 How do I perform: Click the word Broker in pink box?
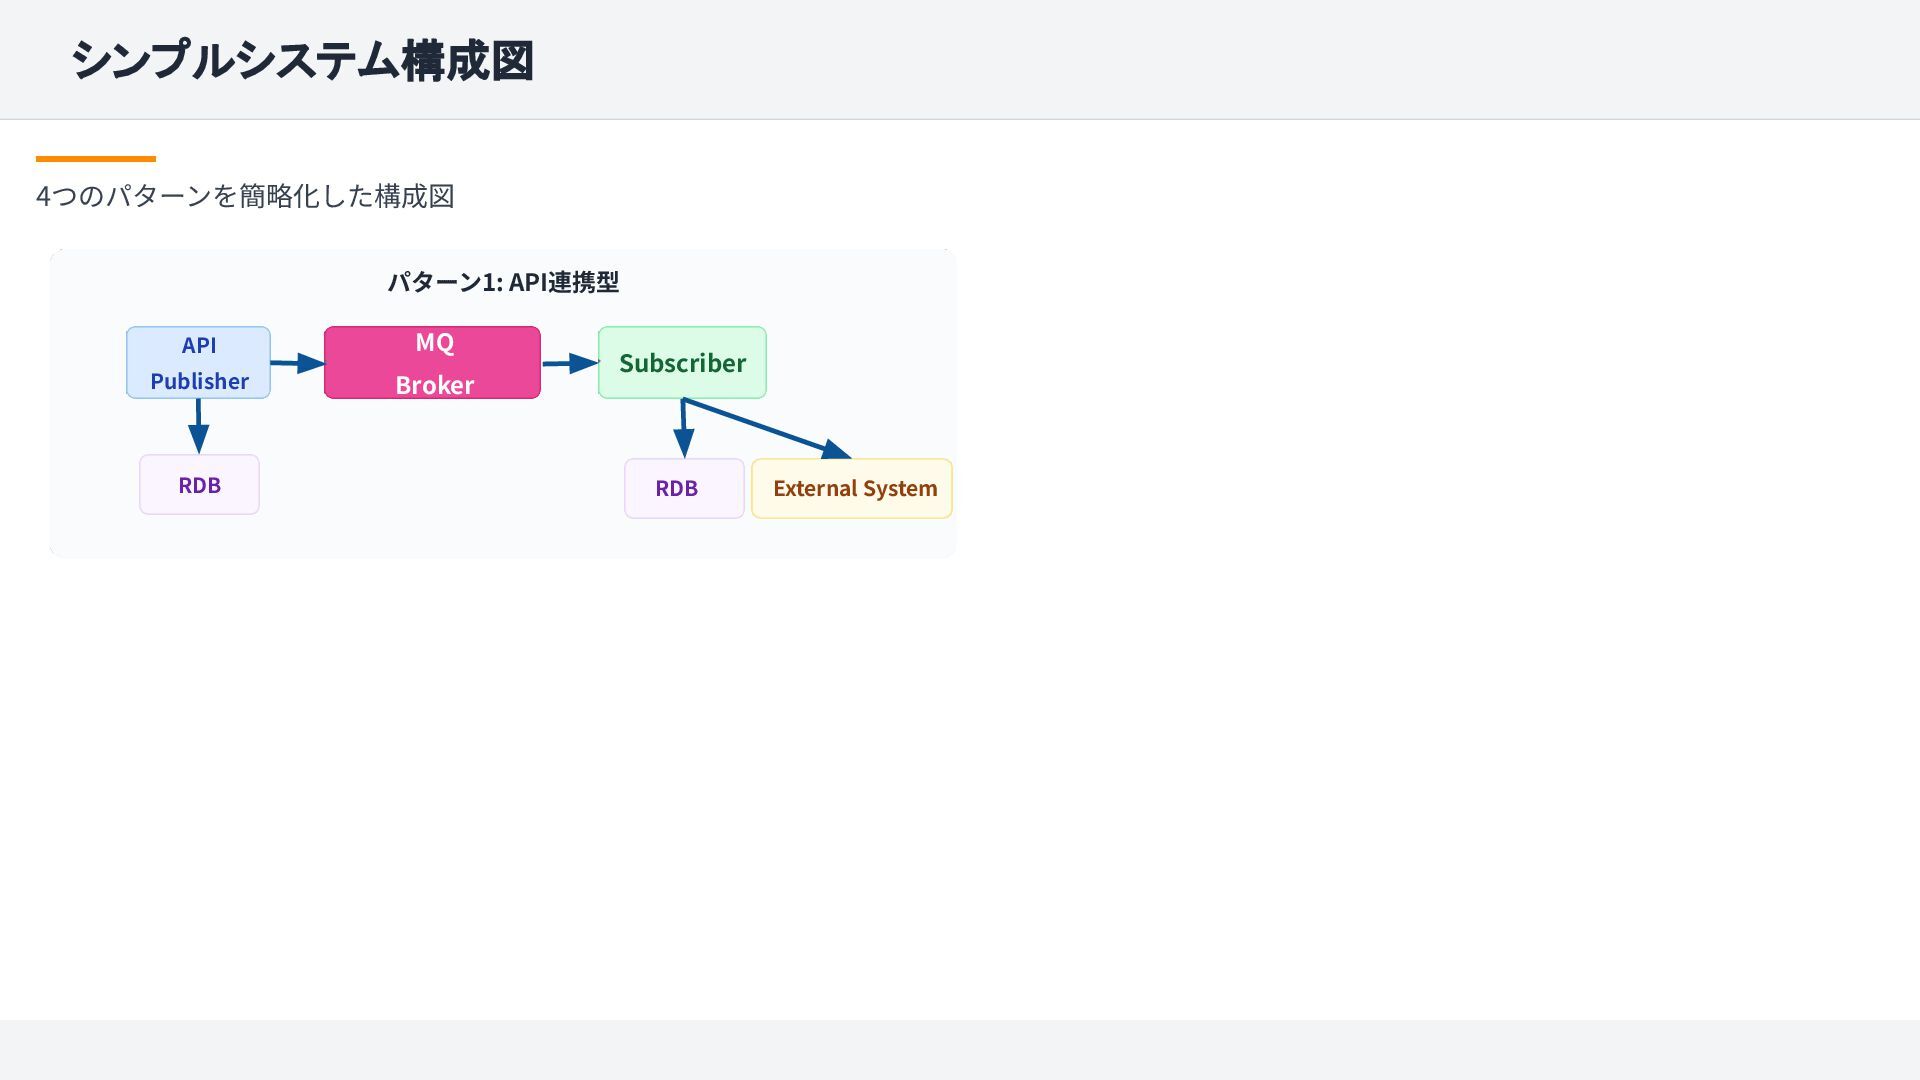tap(434, 384)
